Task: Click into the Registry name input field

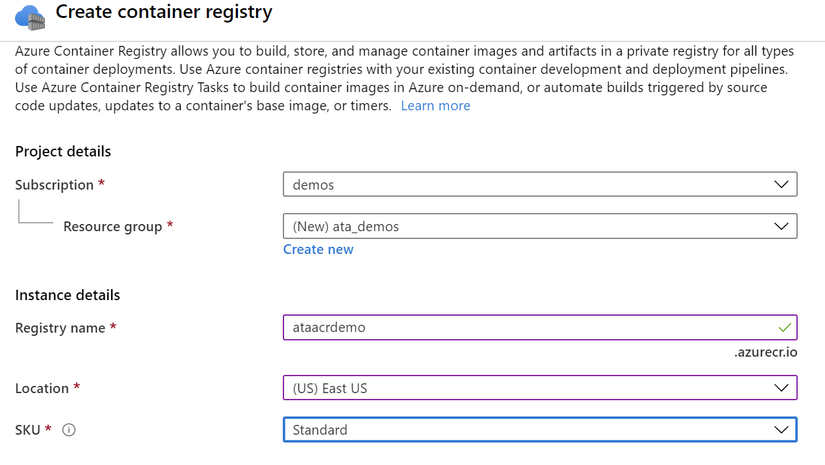Action: click(540, 328)
